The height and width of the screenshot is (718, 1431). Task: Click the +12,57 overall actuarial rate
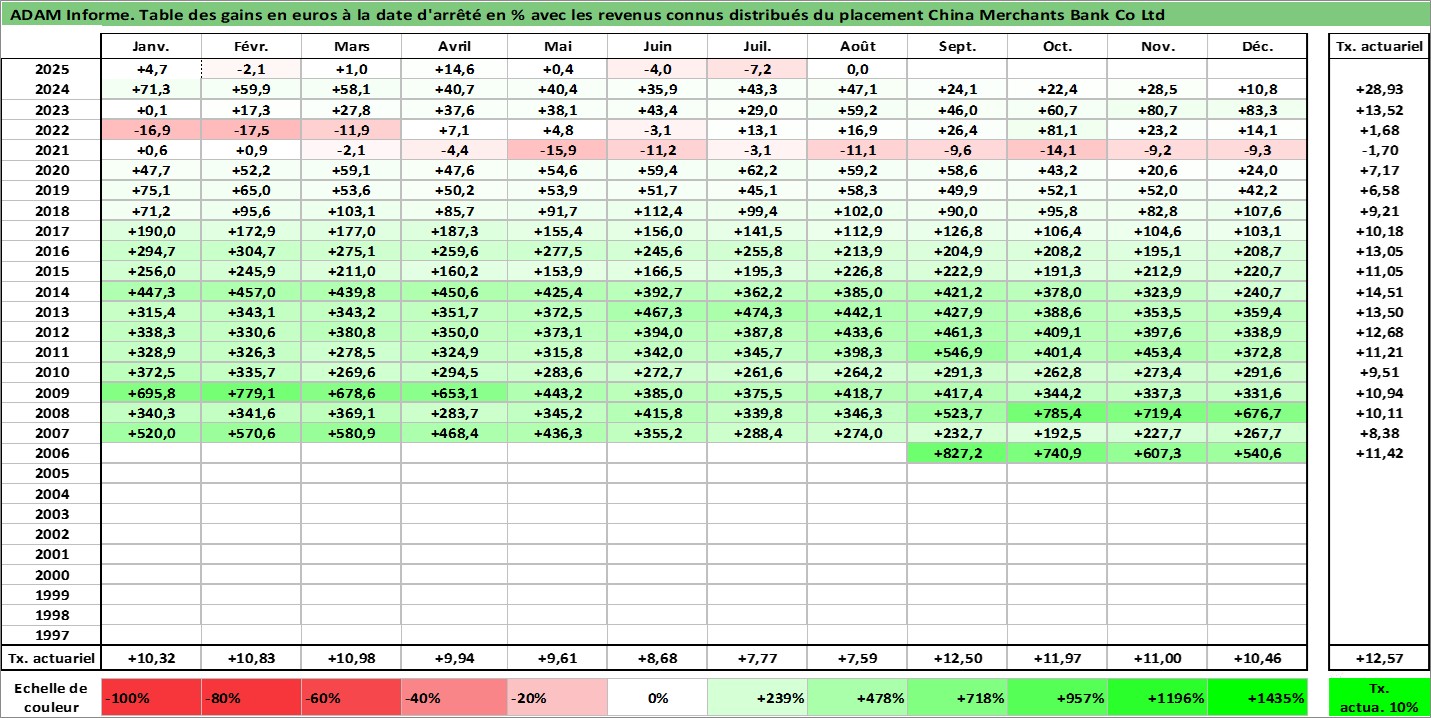click(x=1379, y=658)
